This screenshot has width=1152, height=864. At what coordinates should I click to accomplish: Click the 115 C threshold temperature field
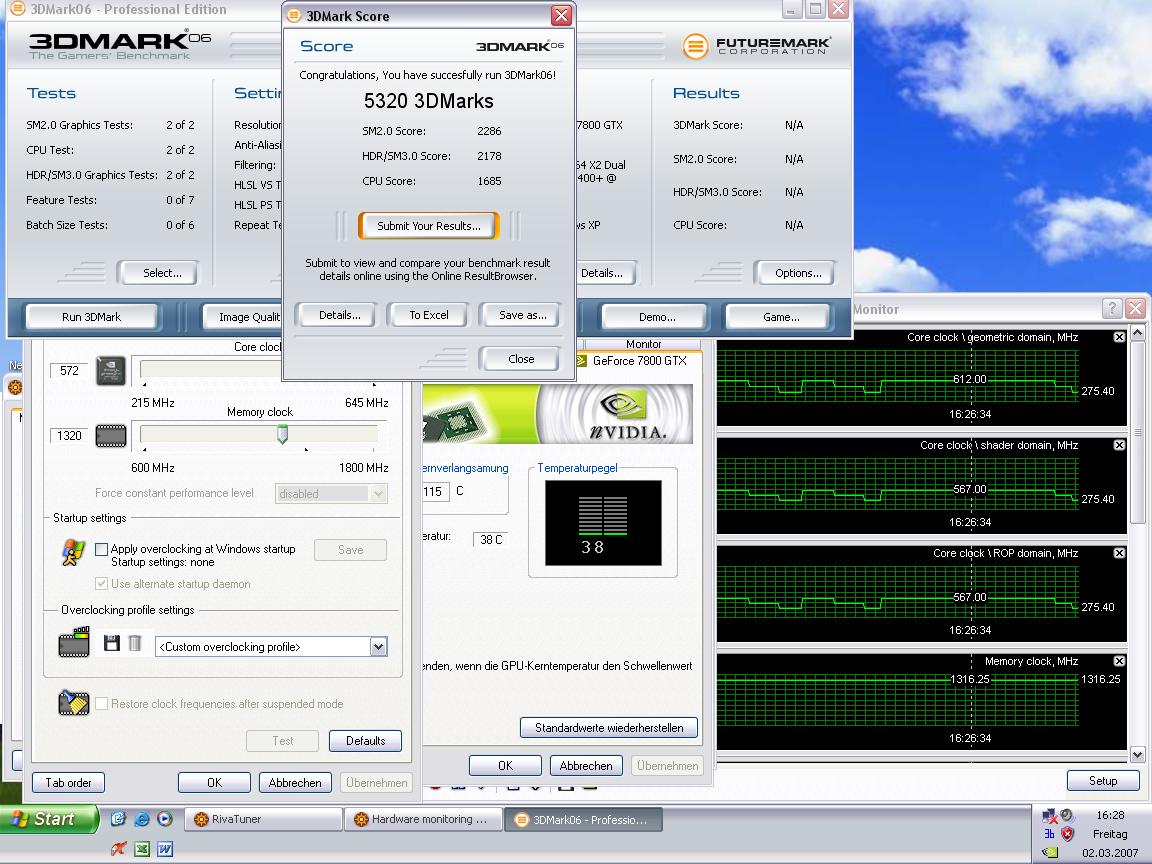coord(435,492)
